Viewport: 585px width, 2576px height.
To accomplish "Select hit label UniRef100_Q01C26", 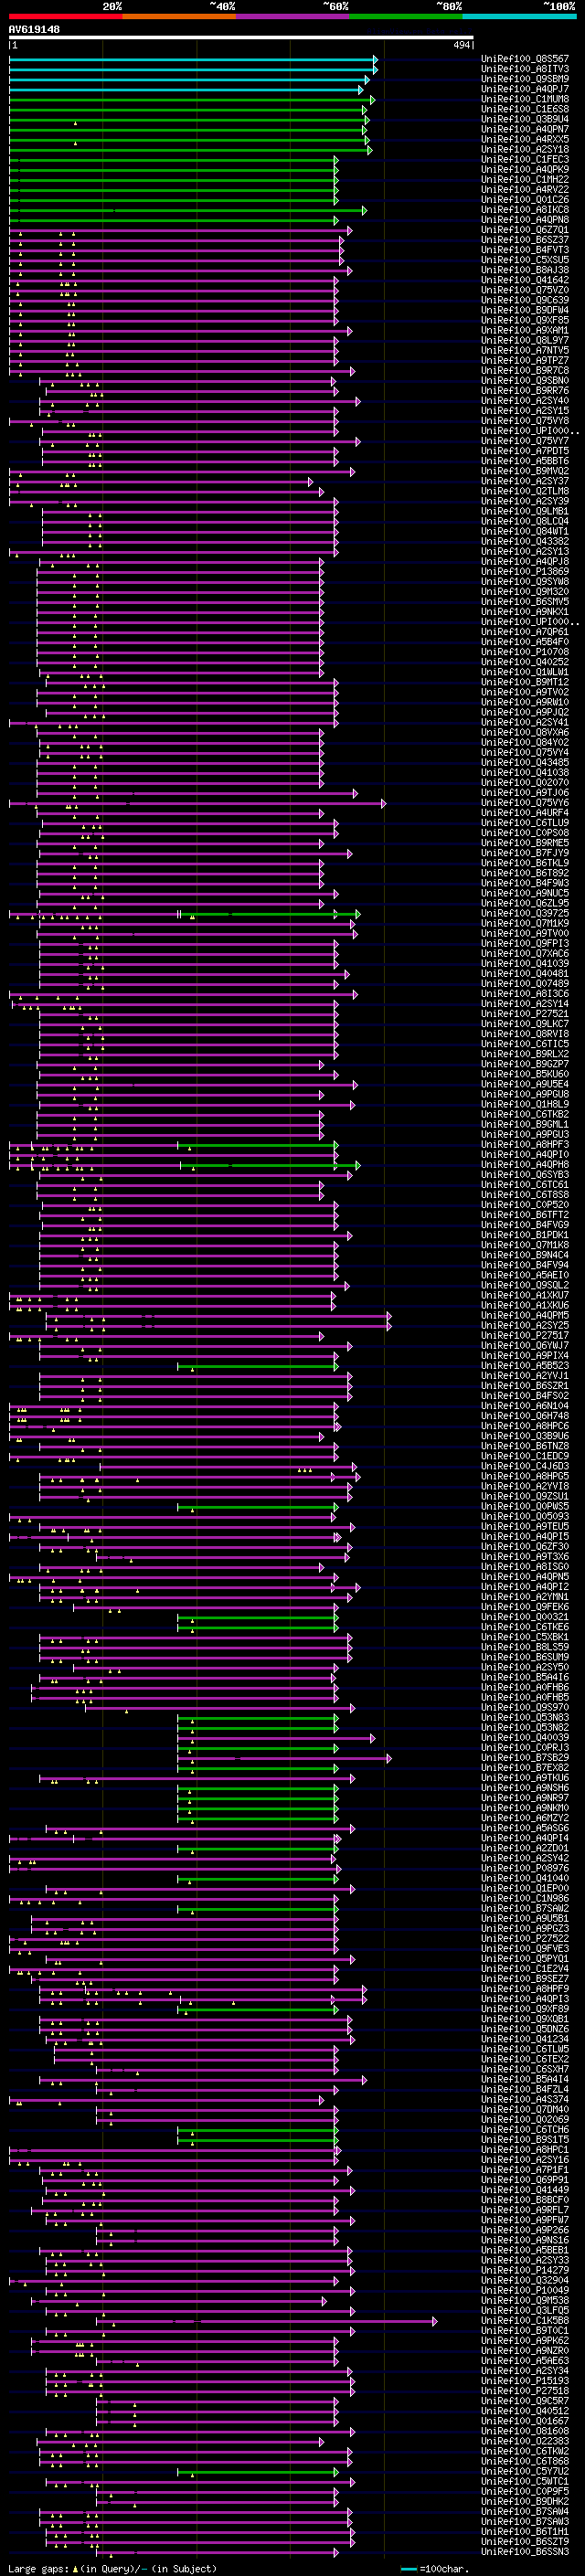I will (525, 200).
